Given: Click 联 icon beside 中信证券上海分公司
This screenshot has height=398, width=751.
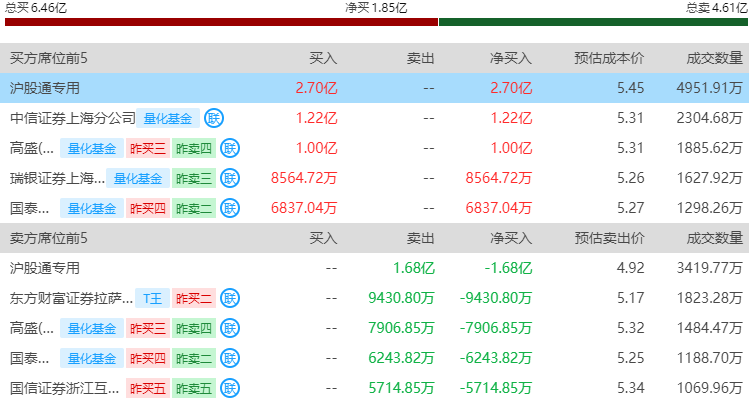Looking at the screenshot, I should click(214, 118).
